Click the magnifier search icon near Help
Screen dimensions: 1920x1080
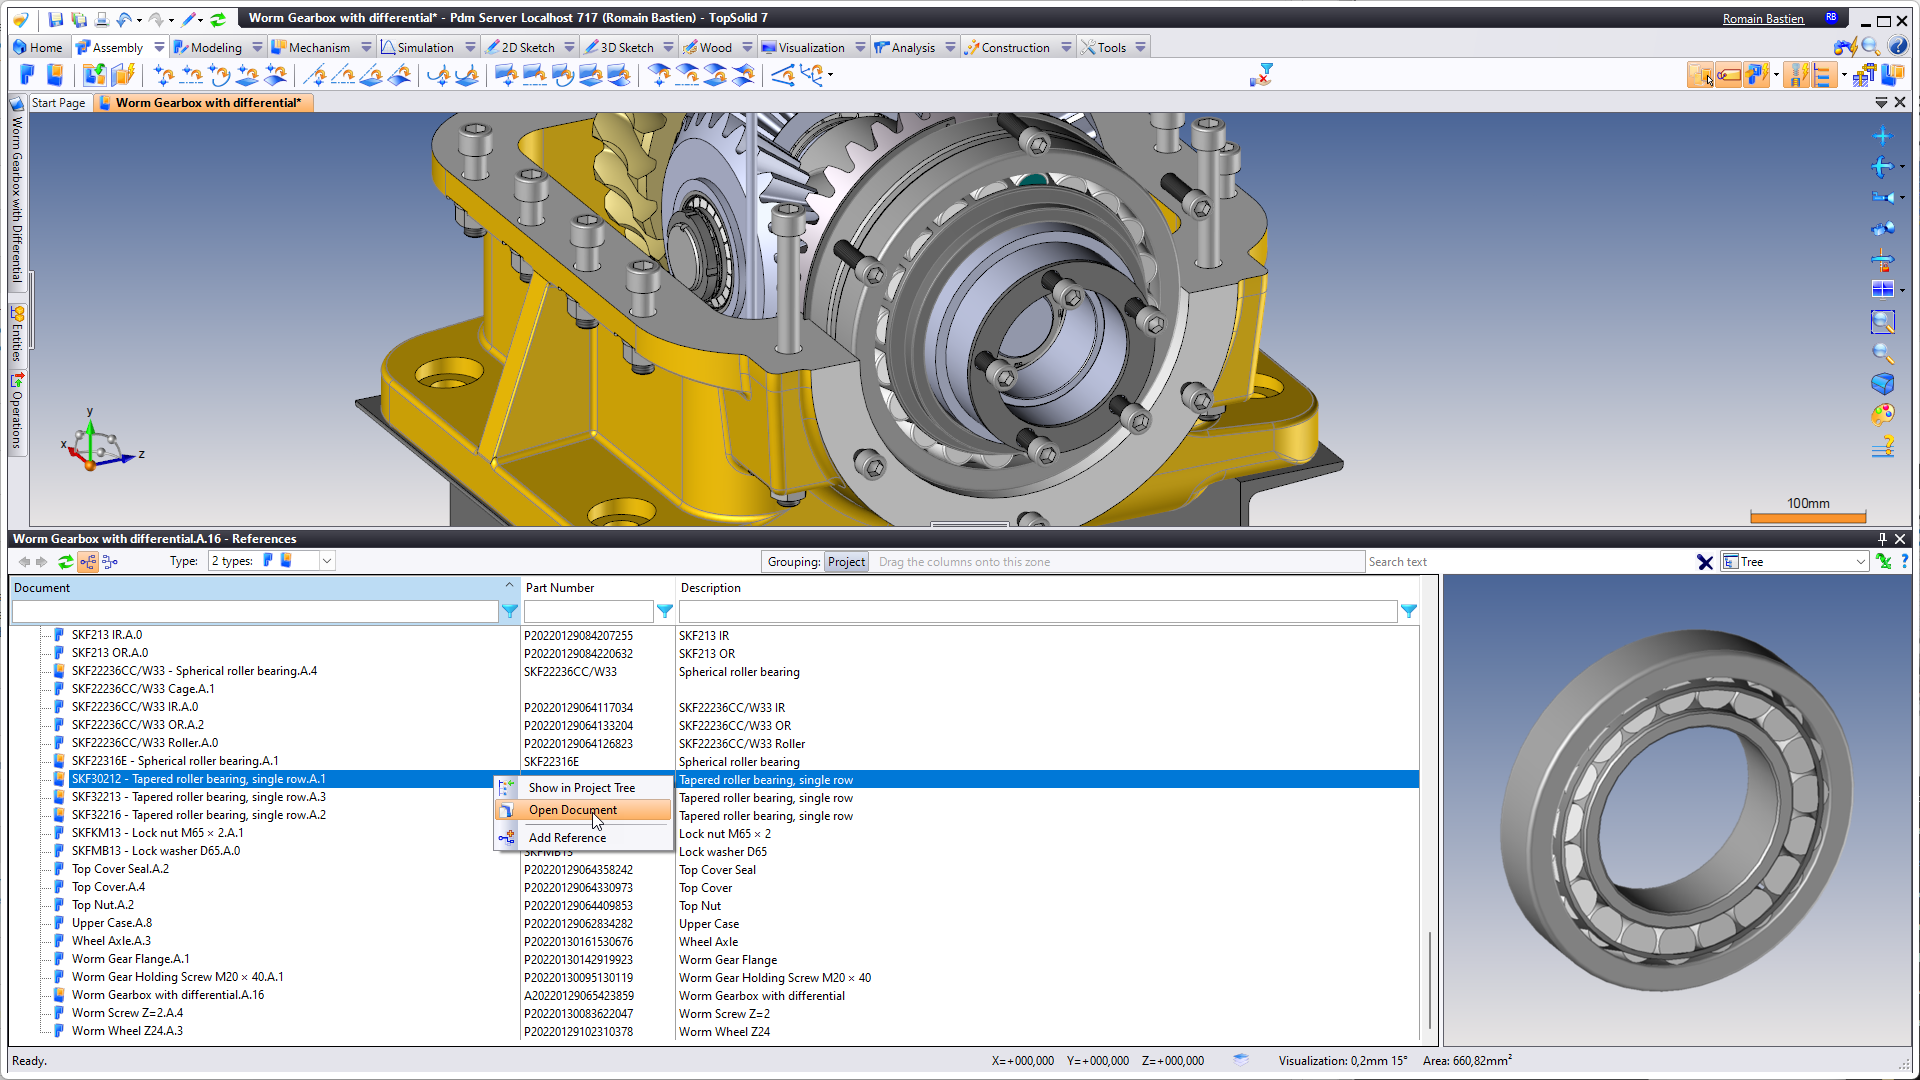coord(1870,47)
